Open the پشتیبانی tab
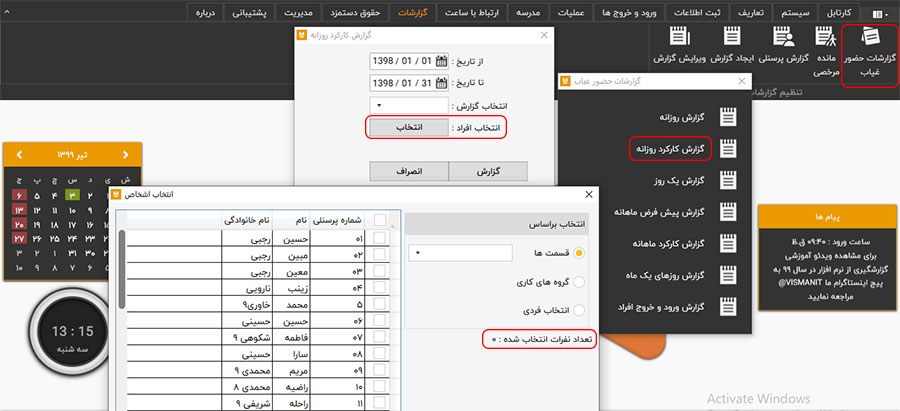Image resolution: width=900 pixels, height=411 pixels. click(x=249, y=13)
